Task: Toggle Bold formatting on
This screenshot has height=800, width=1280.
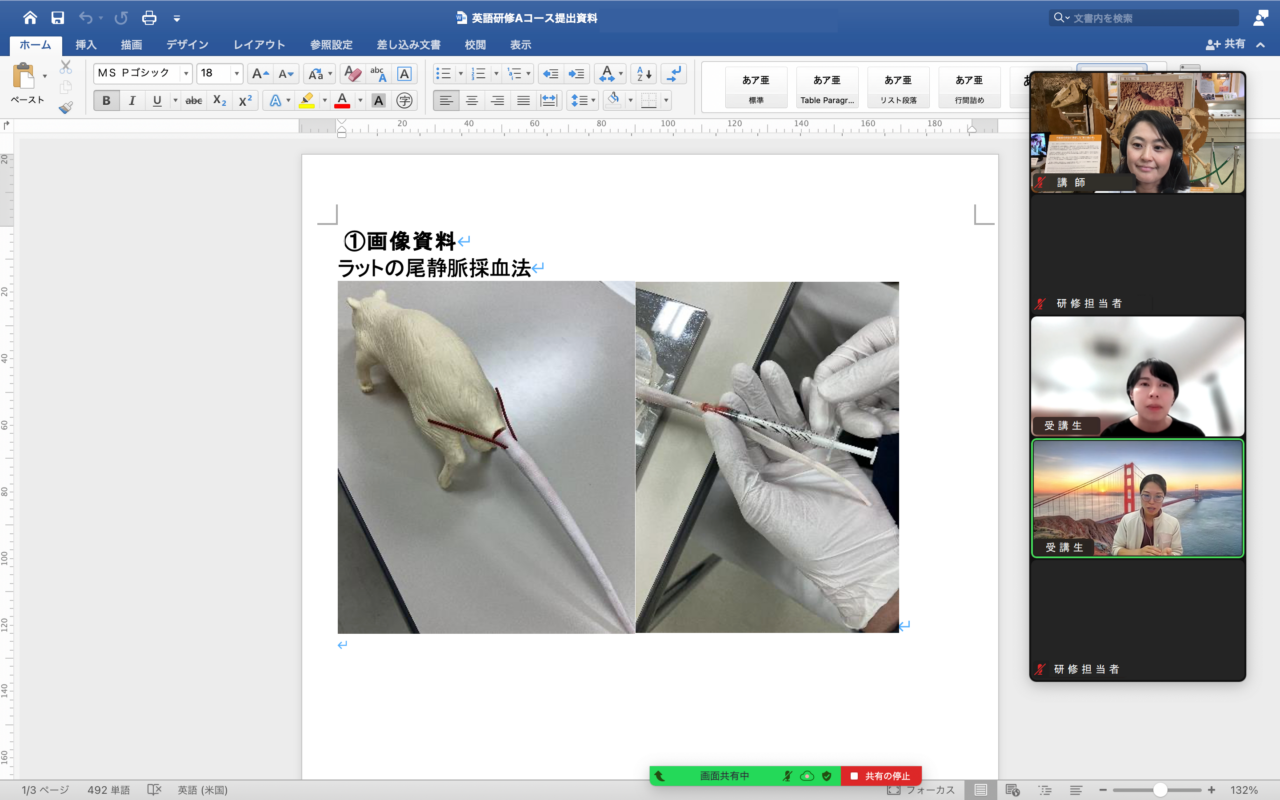Action: coord(106,100)
